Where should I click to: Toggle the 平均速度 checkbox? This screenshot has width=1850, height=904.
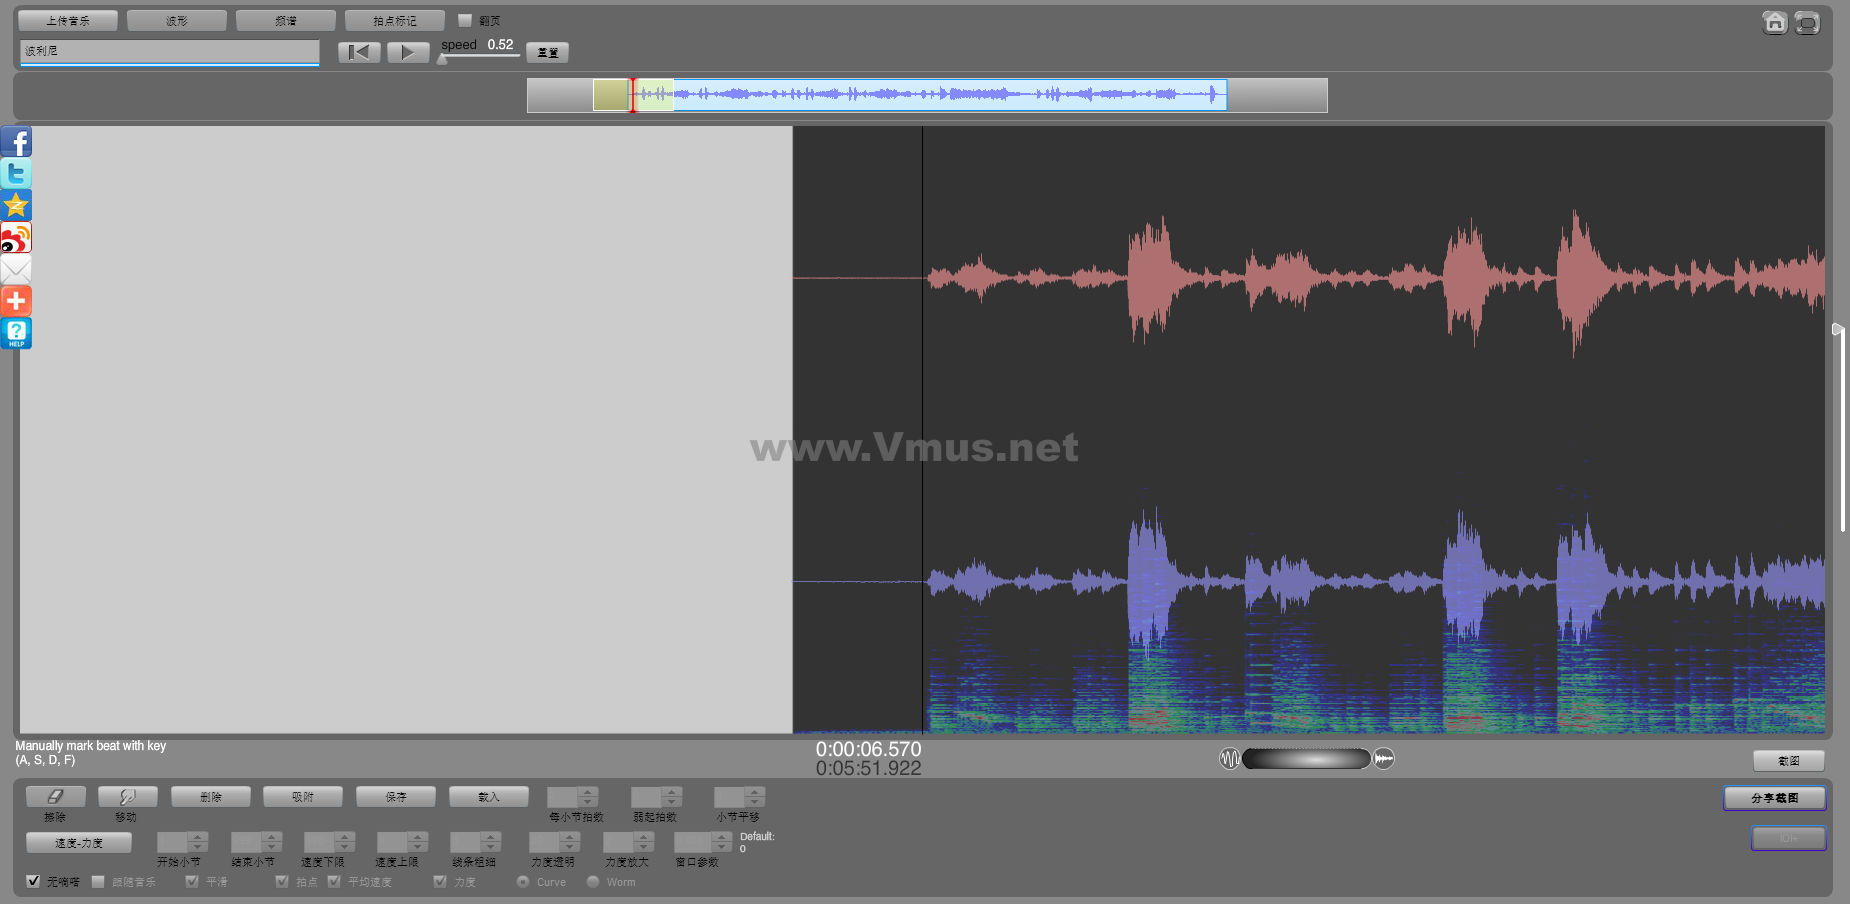pyautogui.click(x=334, y=881)
